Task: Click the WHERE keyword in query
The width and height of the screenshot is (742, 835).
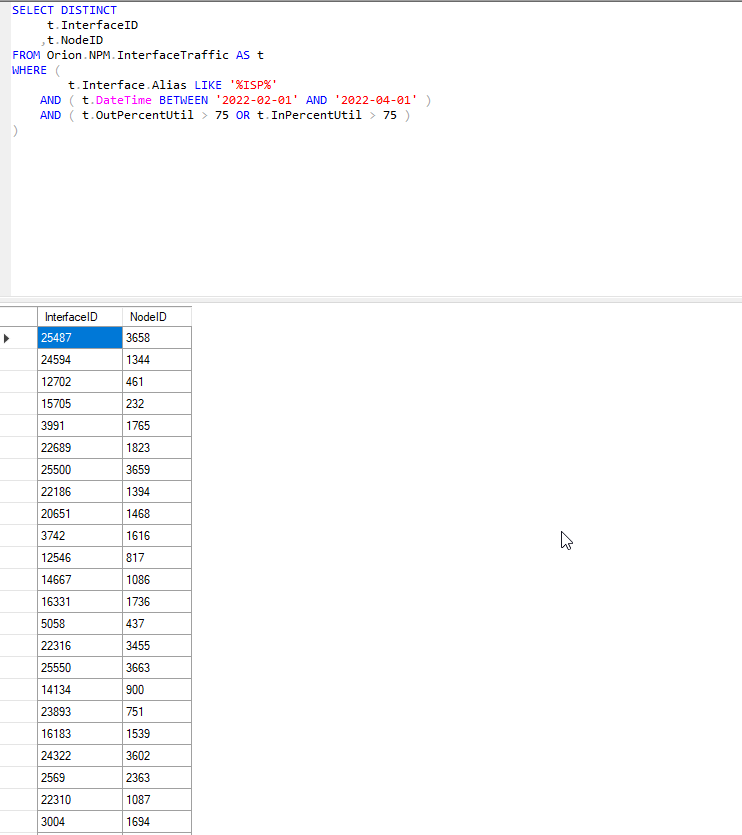Action: point(29,70)
